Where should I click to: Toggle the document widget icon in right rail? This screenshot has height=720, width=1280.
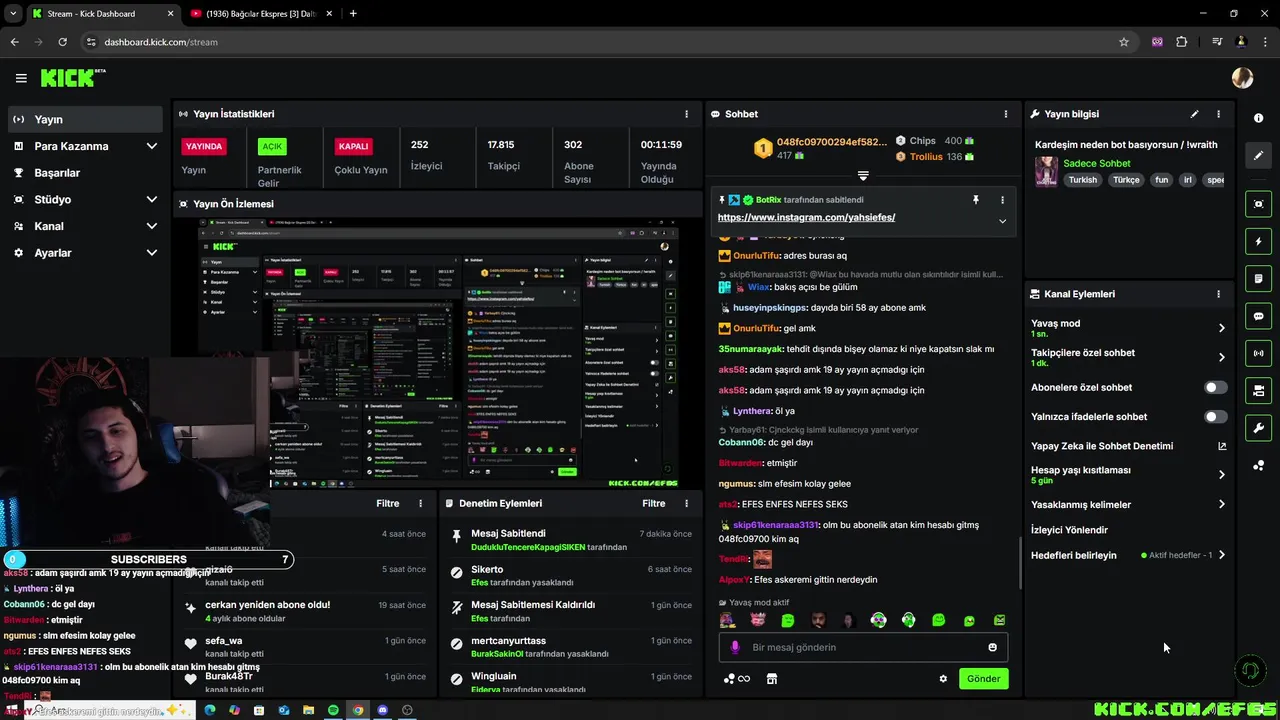[x=1258, y=278]
